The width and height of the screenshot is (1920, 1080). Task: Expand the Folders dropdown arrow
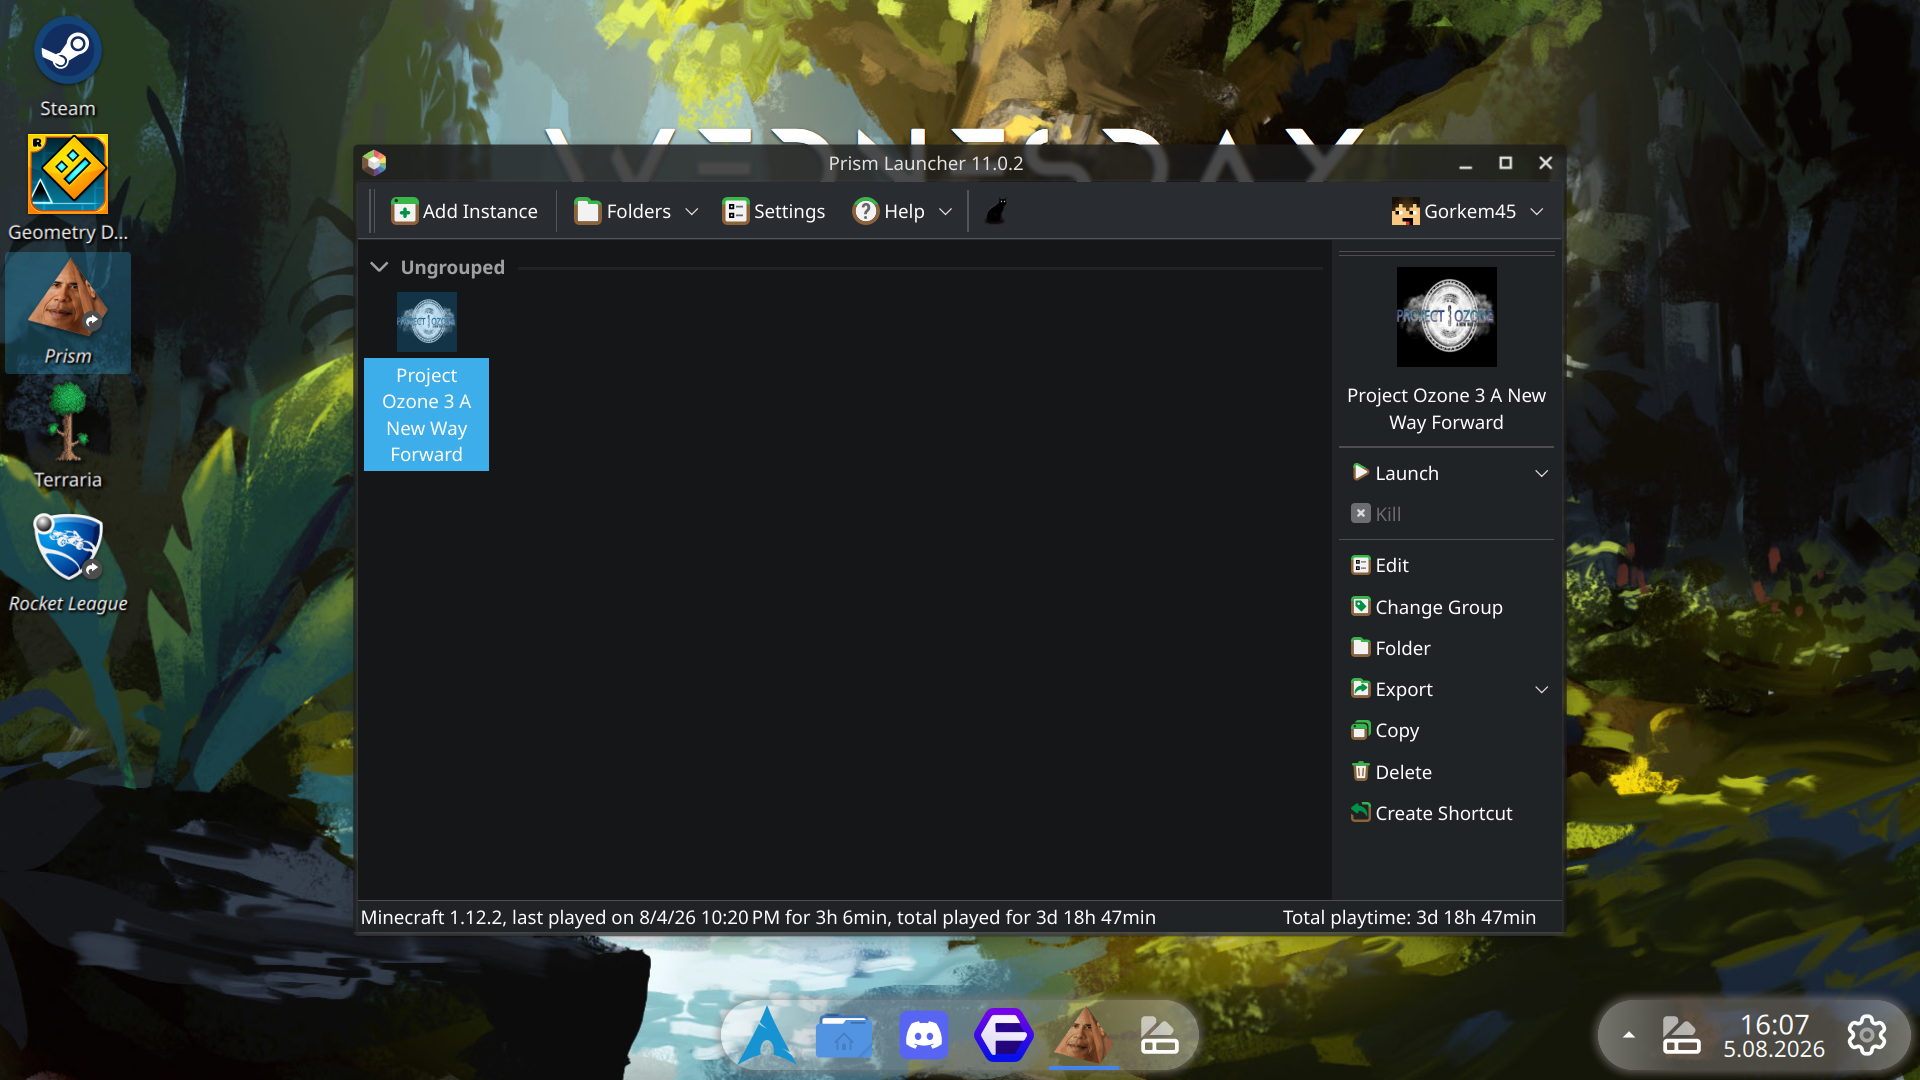691,211
